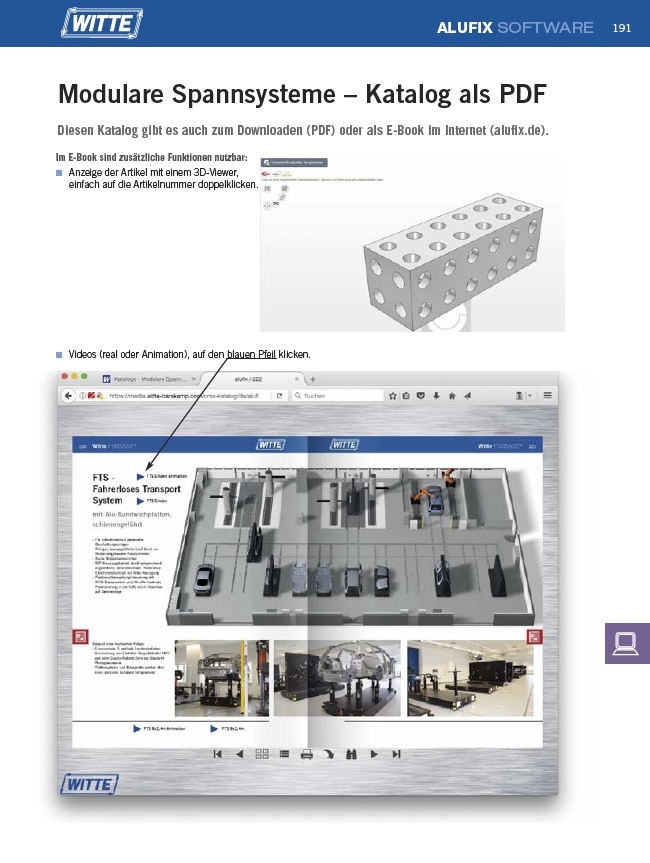Click the WITTE logo in viewer corner
Image resolution: width=650 pixels, height=863 pixels.
[x=89, y=784]
